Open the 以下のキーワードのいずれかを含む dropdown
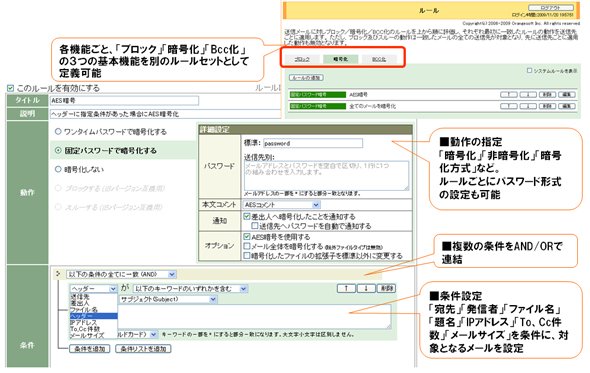Screen dimensions: 590x373 click(190, 288)
